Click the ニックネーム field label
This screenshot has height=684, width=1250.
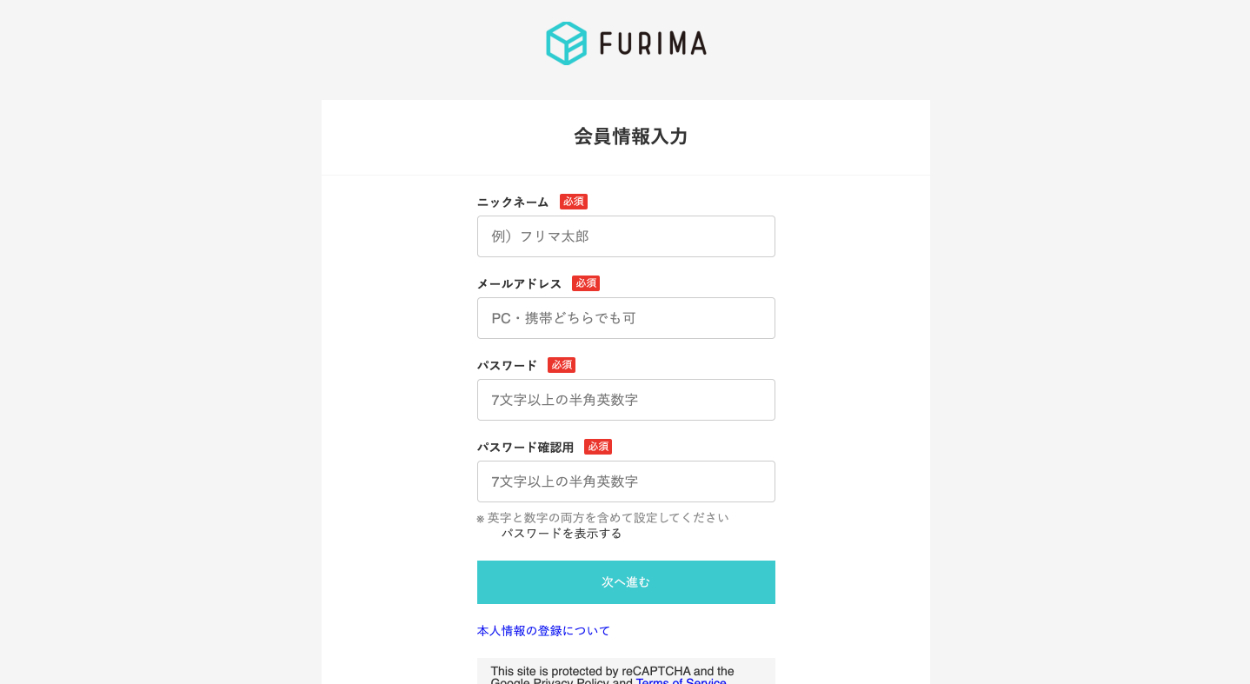[513, 202]
